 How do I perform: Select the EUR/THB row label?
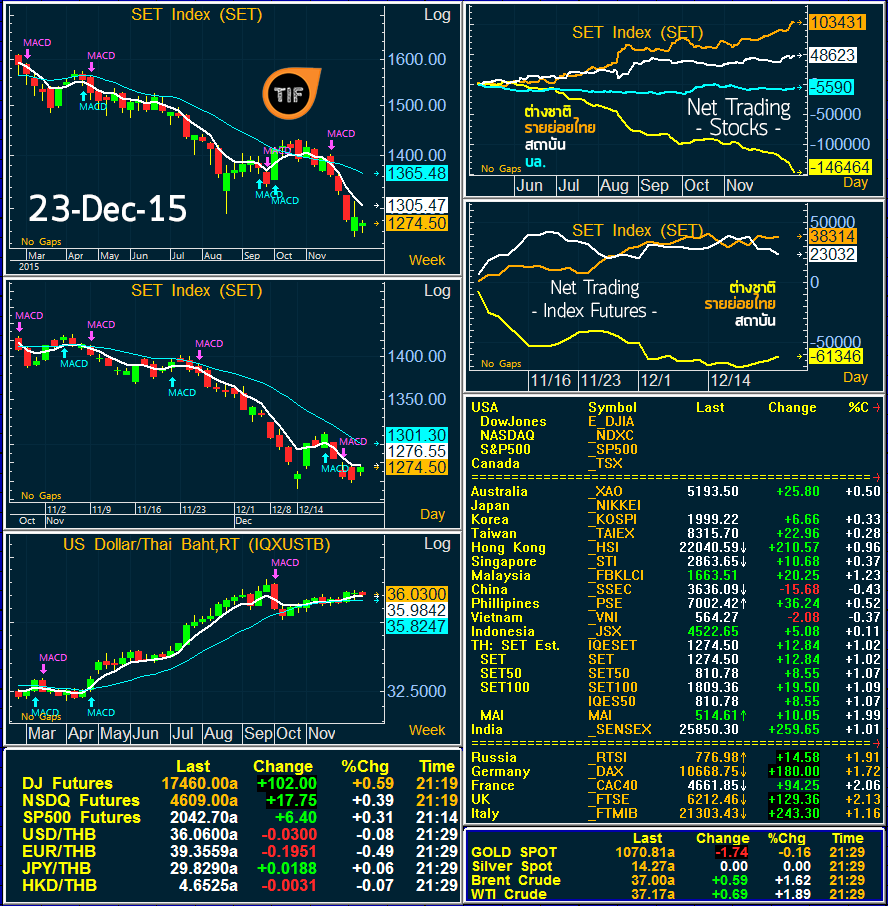pos(59,852)
